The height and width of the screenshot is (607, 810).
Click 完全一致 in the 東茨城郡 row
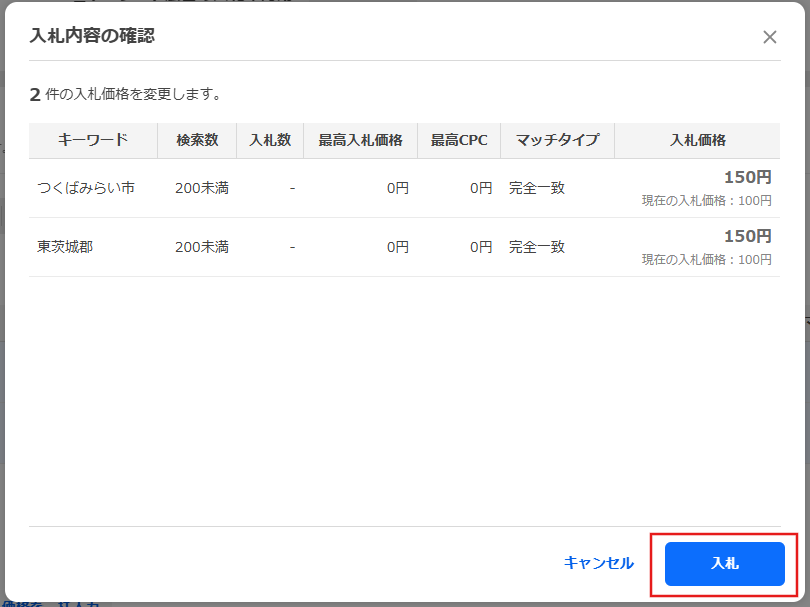[x=537, y=247]
